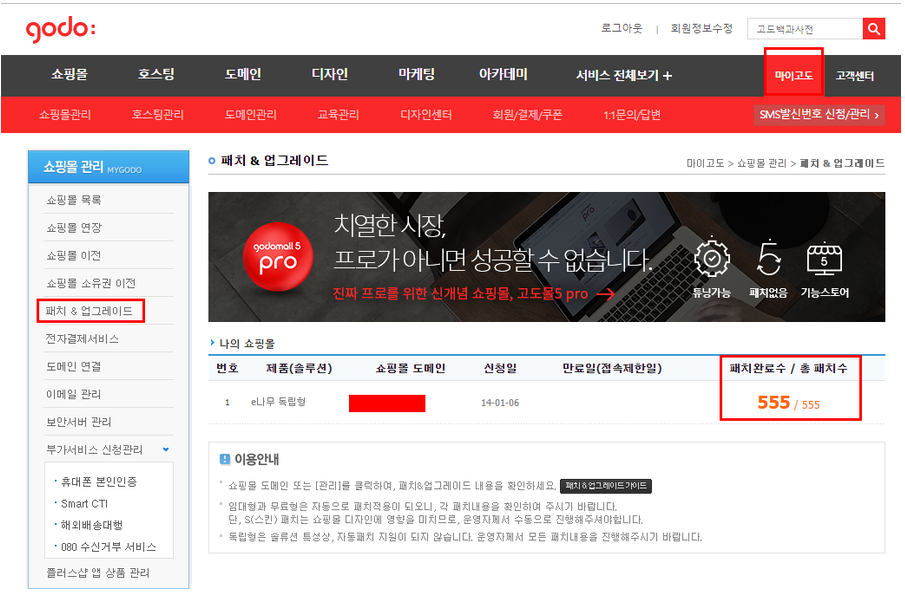905x592 pixels.
Task: Open the 마이고도 top menu
Action: pyautogui.click(x=794, y=75)
